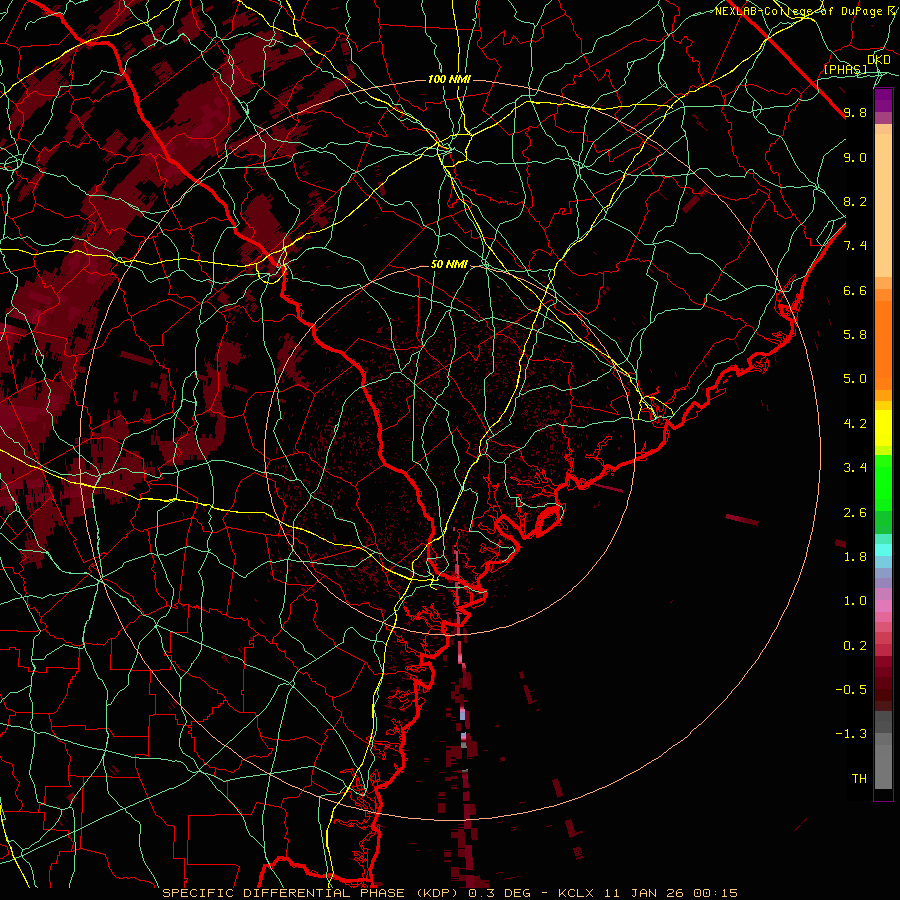Click the 50 NMI range ring label
The height and width of the screenshot is (900, 900).
click(x=449, y=265)
